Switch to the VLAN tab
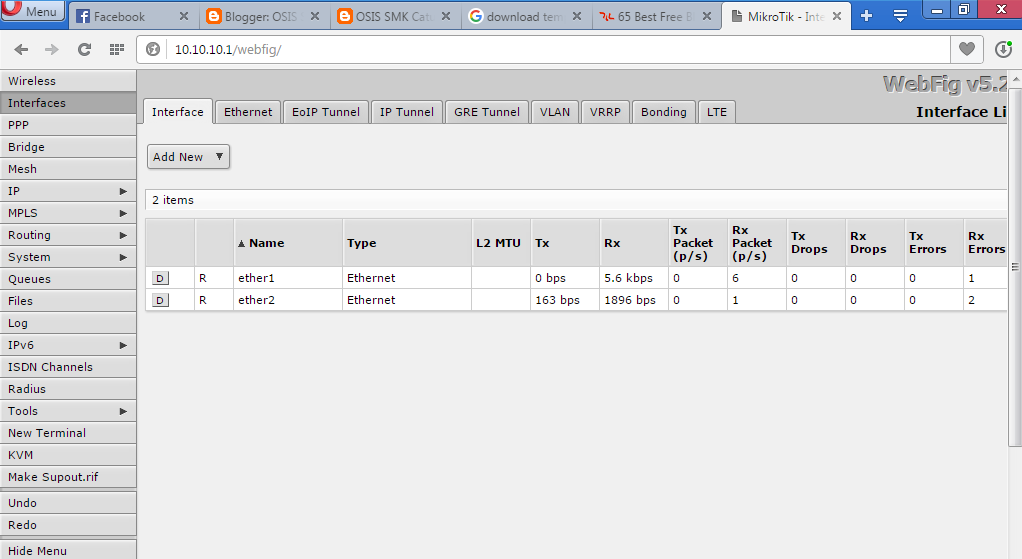The width and height of the screenshot is (1022, 559). point(555,112)
